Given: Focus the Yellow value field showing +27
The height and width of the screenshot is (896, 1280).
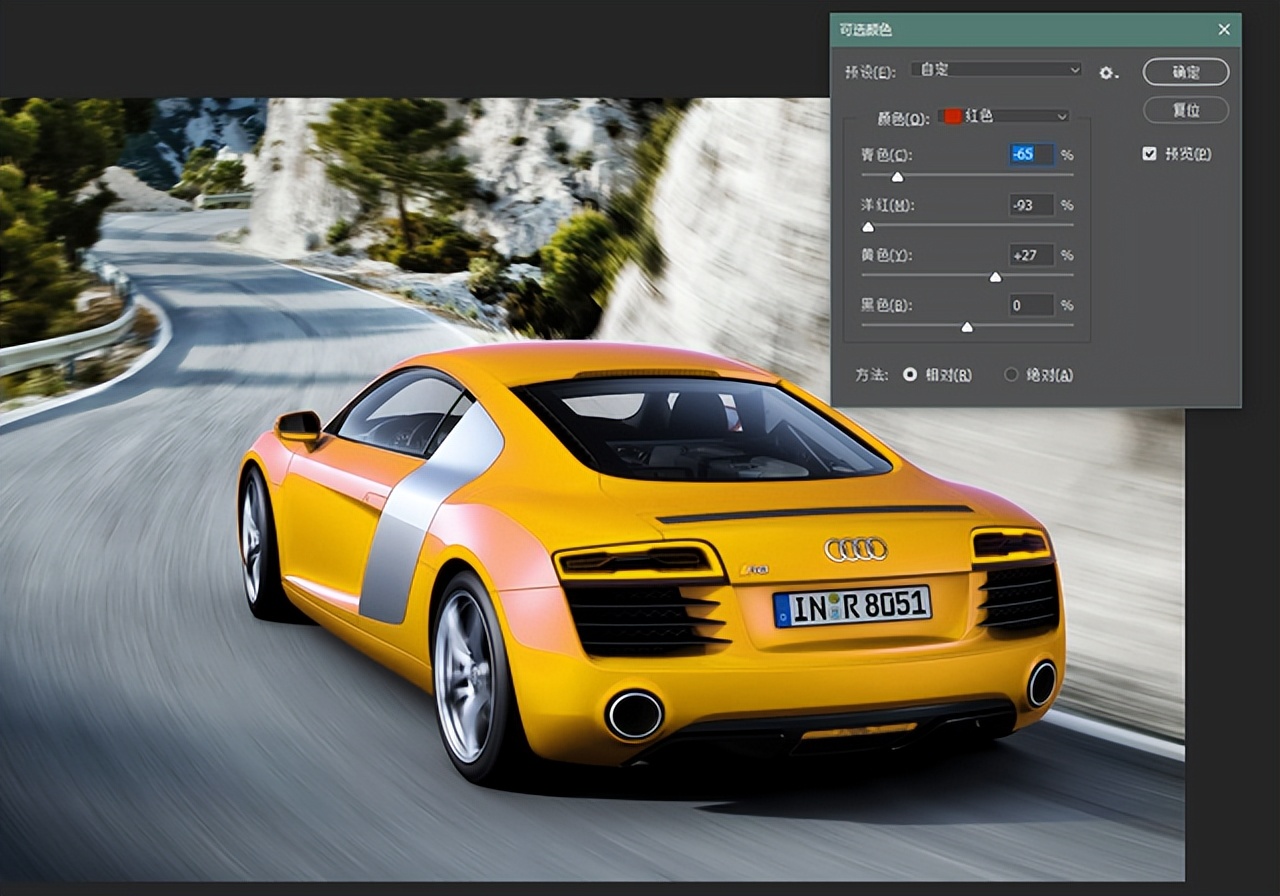Looking at the screenshot, I should tap(1031, 255).
